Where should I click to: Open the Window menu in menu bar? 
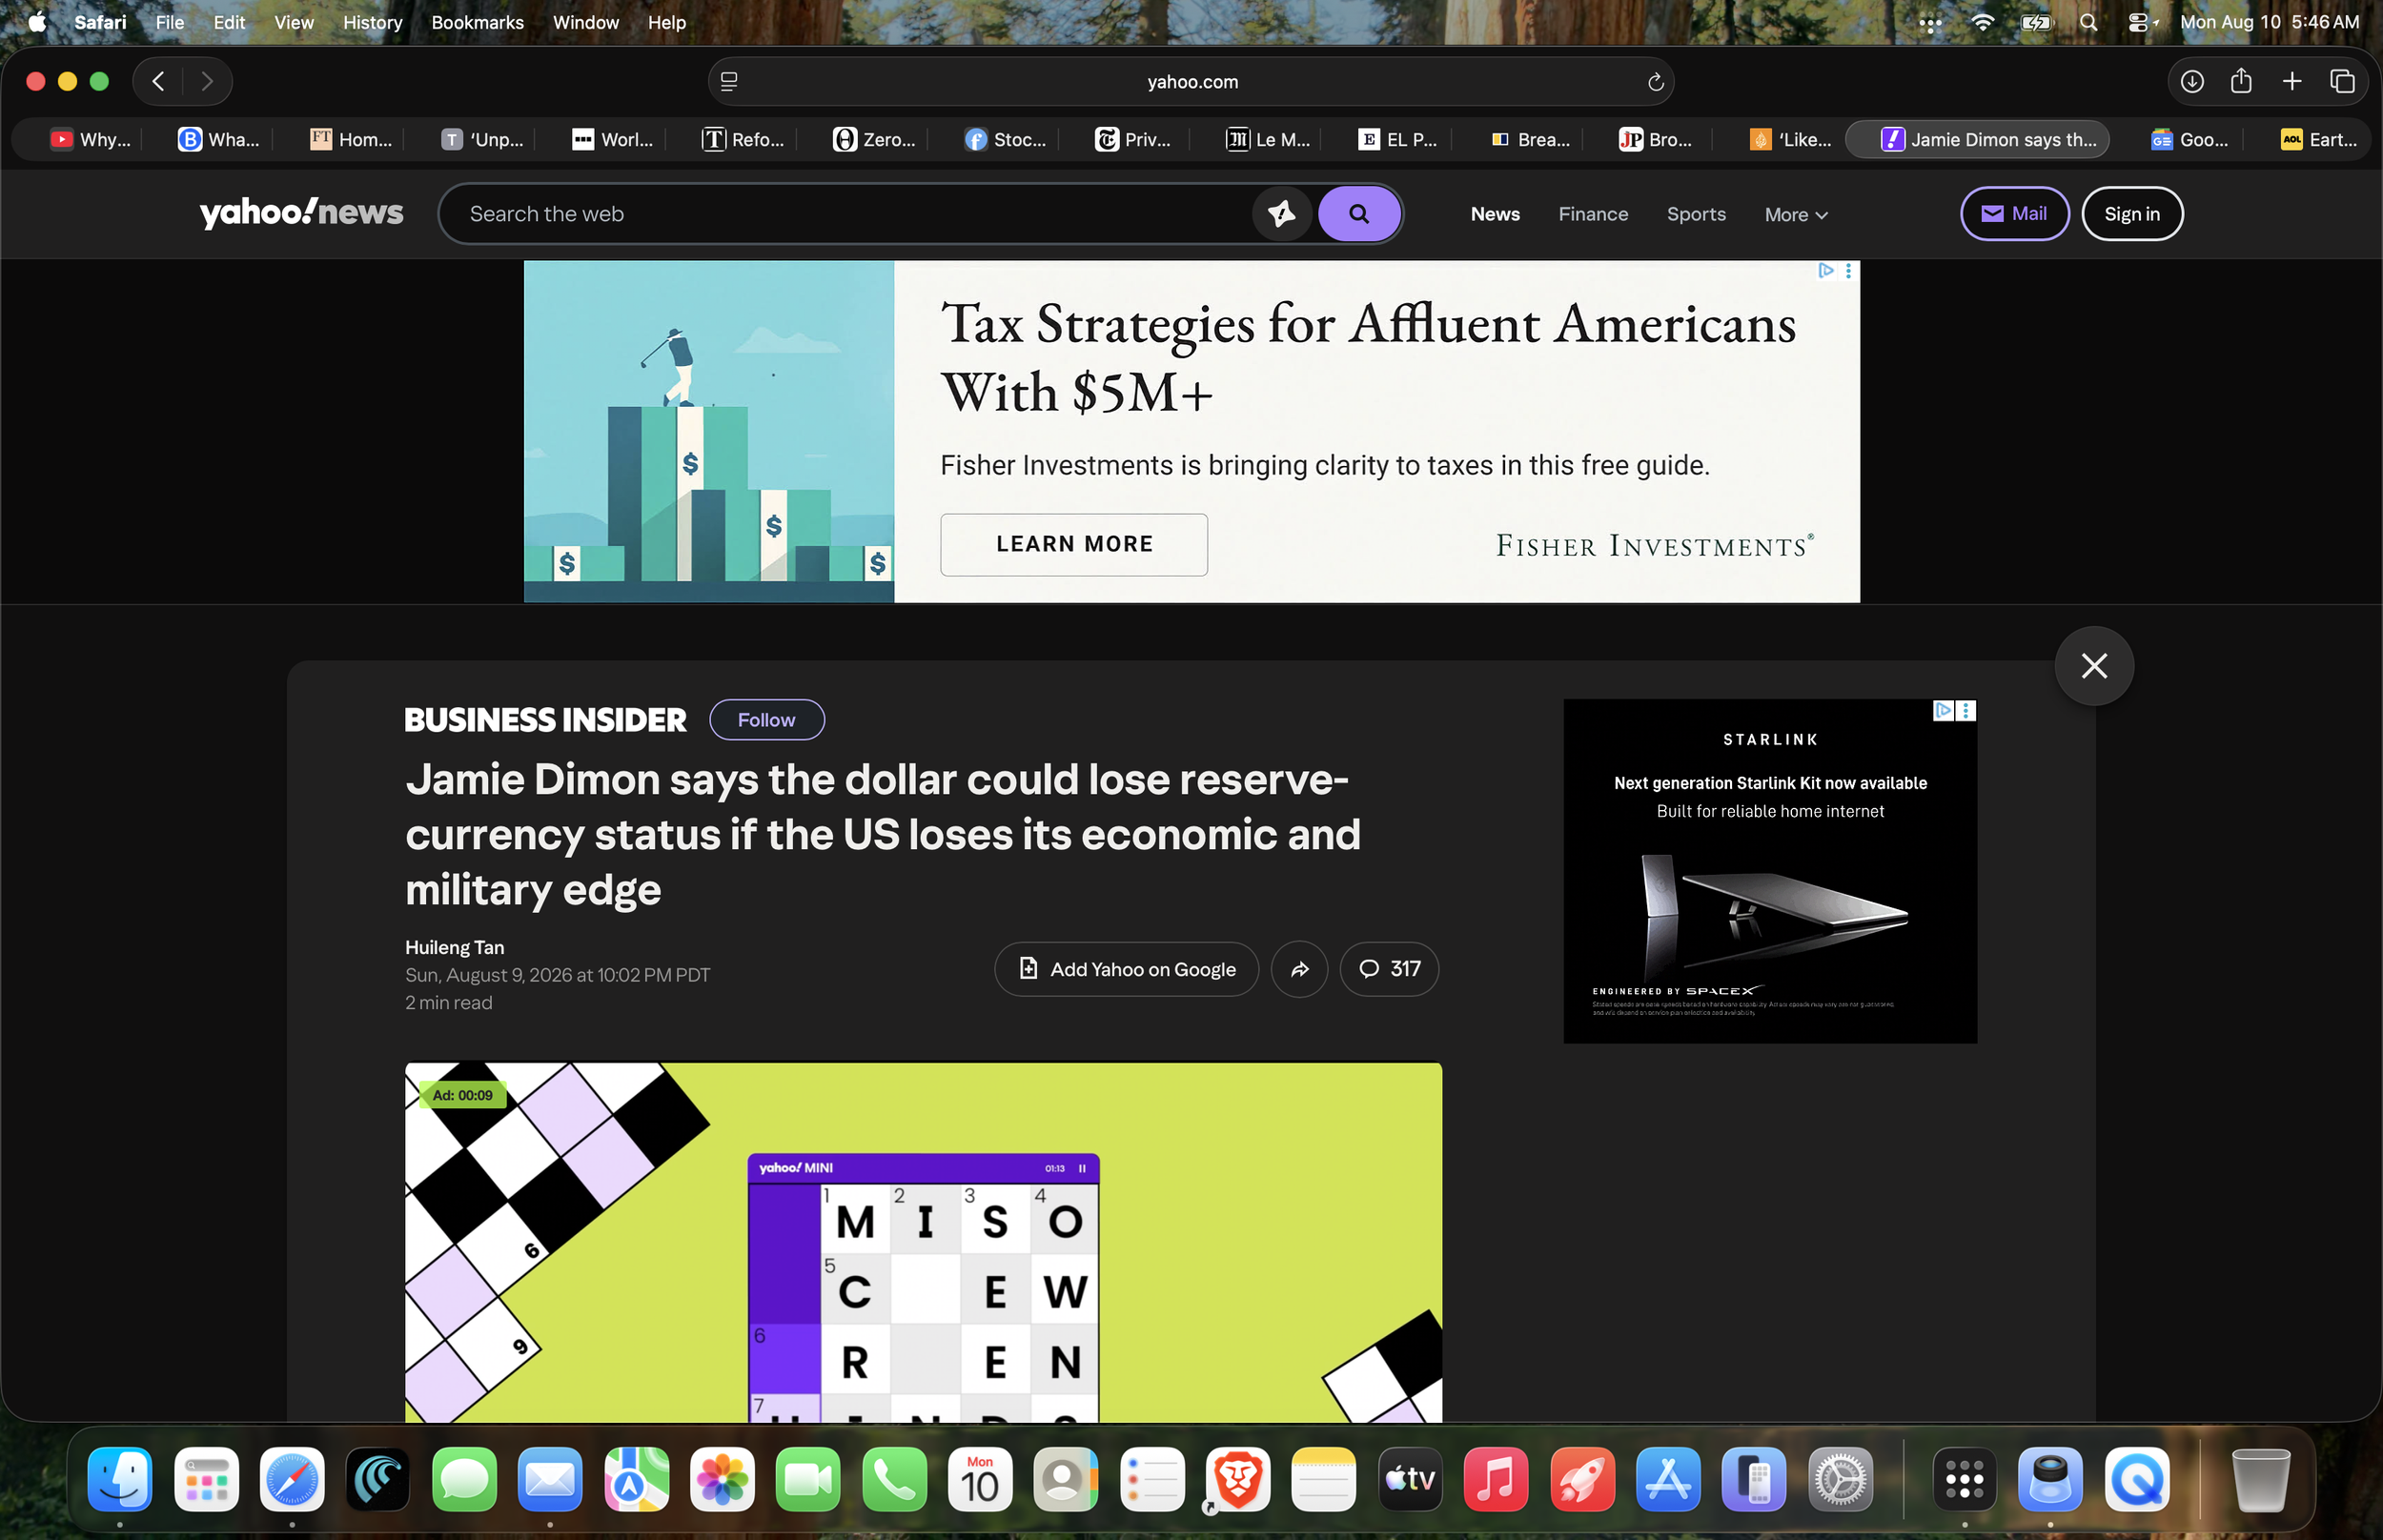[585, 22]
